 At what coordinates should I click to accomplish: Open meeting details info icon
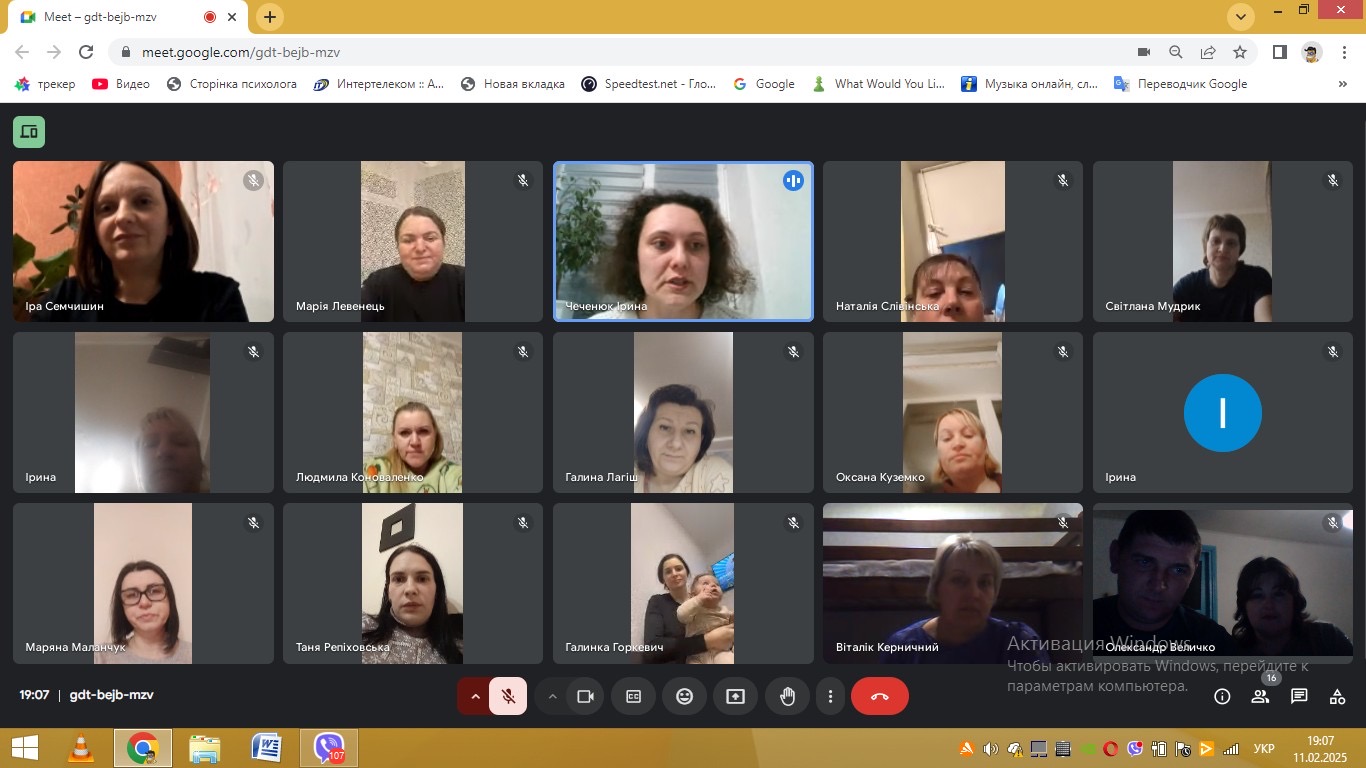coord(1221,697)
